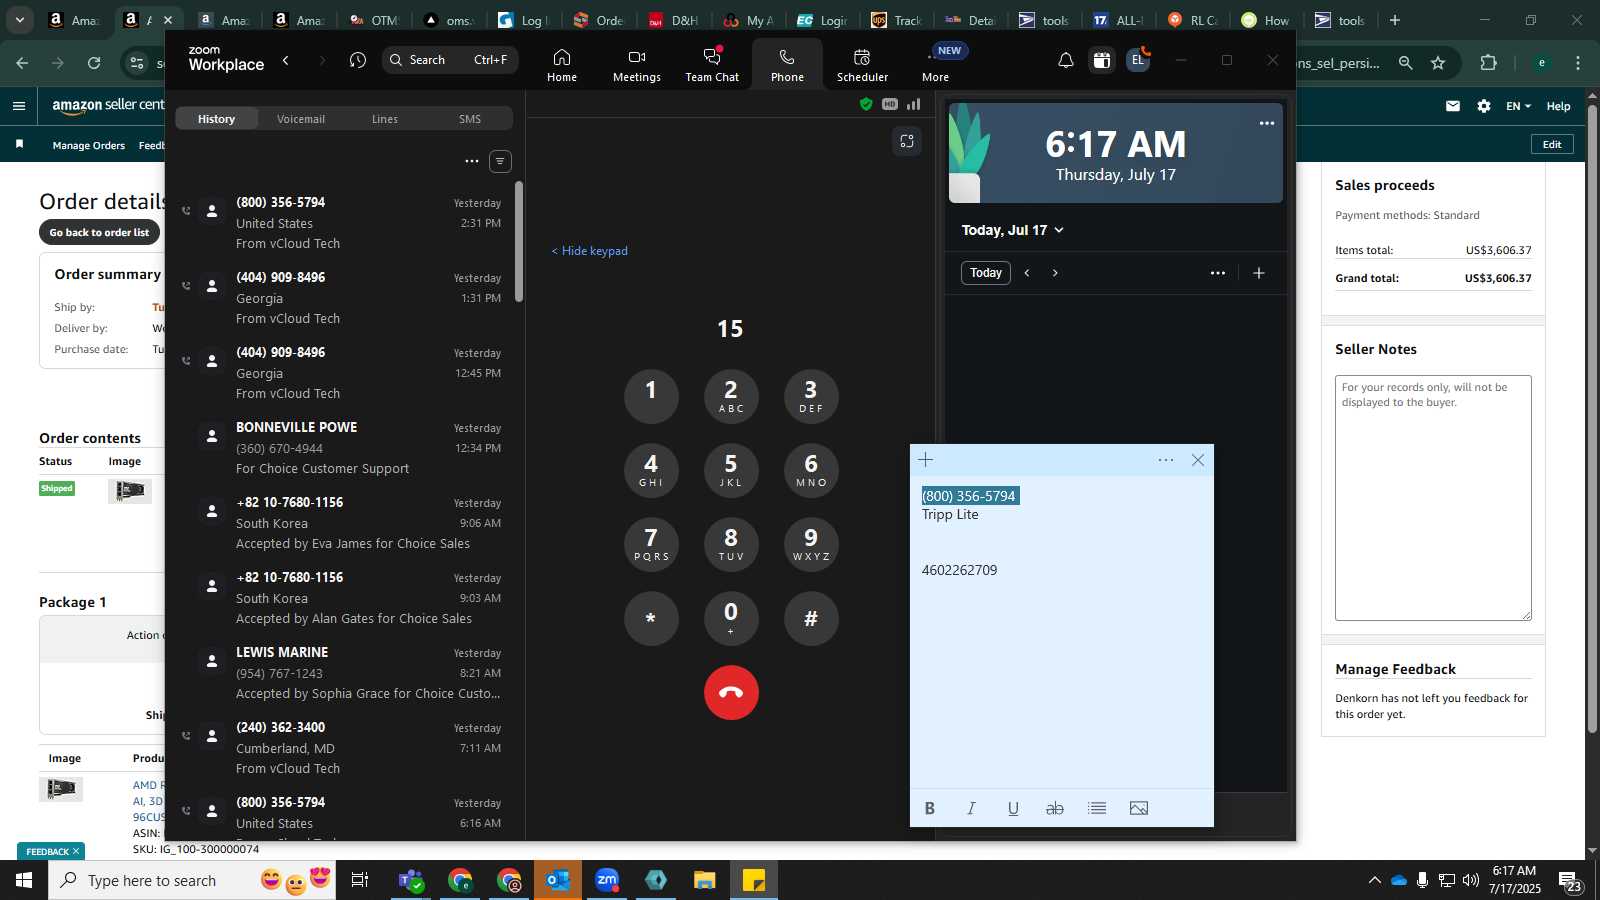Add new calendar event plus icon
Viewport: 1600px width, 900px height.
[1259, 273]
